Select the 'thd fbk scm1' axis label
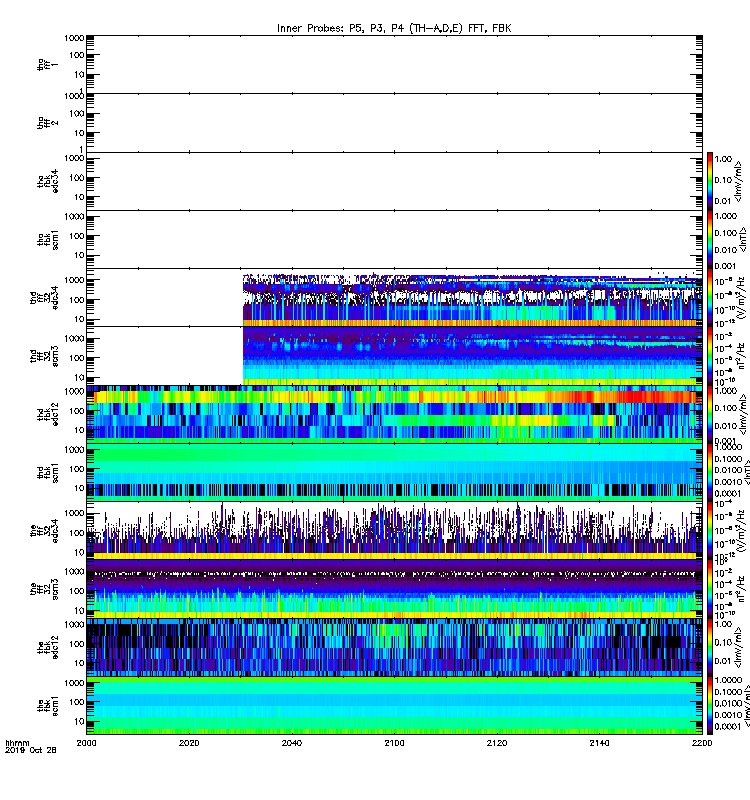The height and width of the screenshot is (800, 750). (47, 472)
